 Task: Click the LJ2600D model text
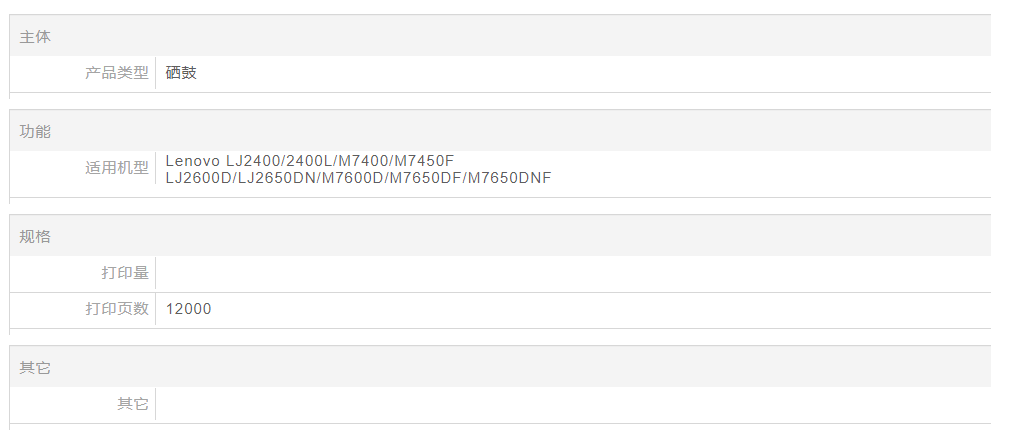click(x=199, y=178)
